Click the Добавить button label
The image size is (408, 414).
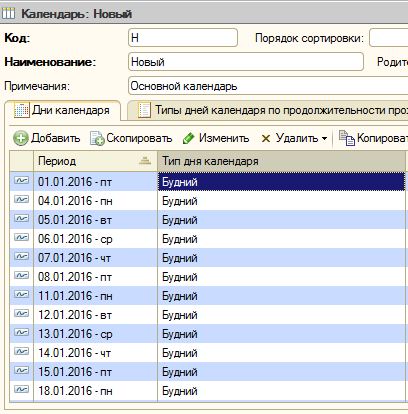56,138
